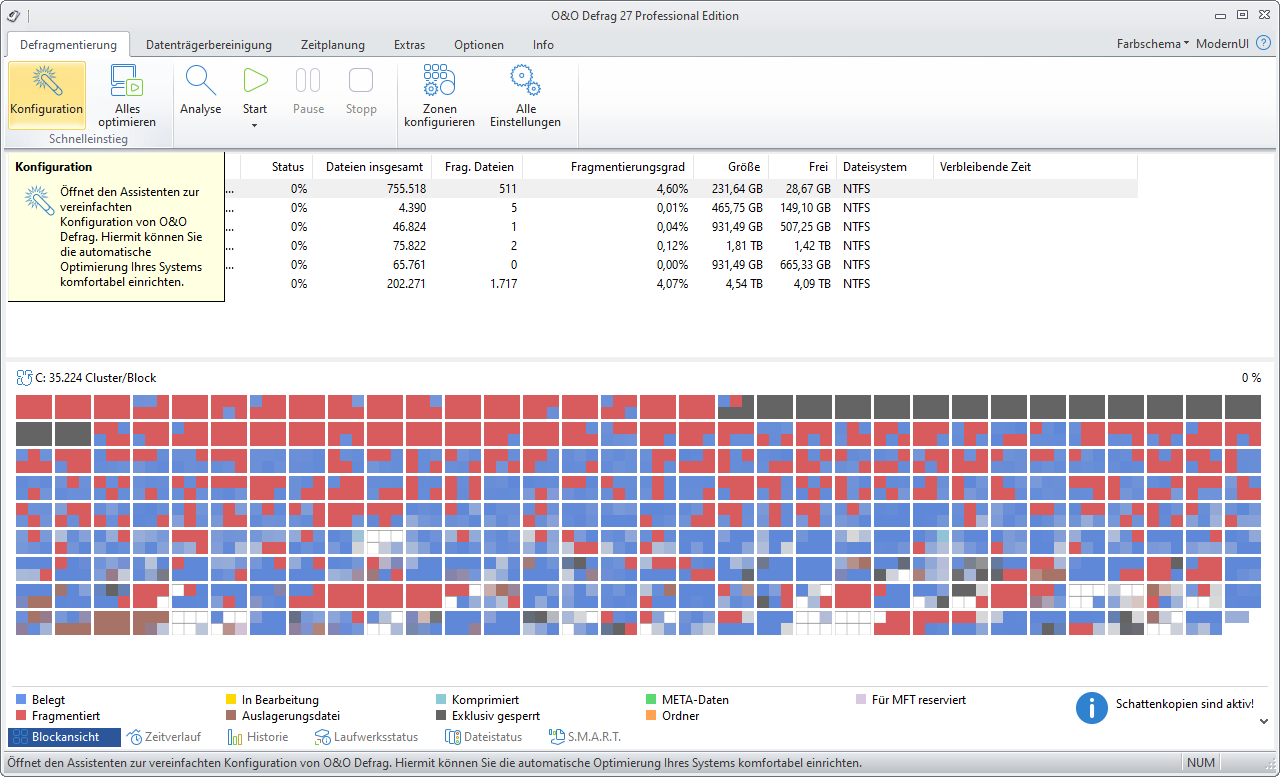
Task: Select the Blockansicht view tab
Action: 64,737
